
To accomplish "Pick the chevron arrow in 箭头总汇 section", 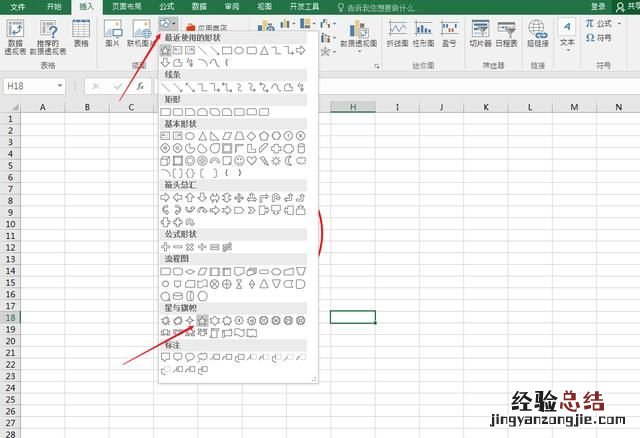I will (x=251, y=210).
